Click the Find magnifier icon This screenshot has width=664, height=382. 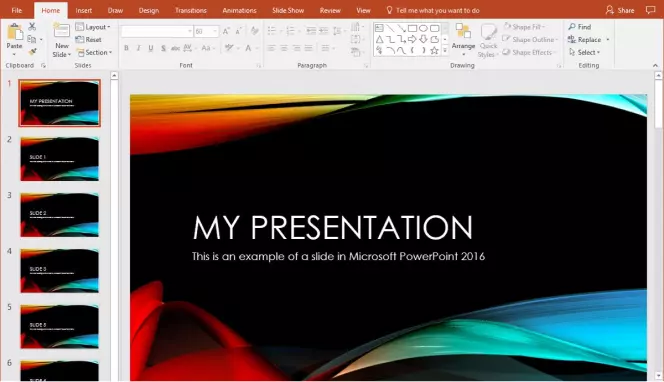tap(572, 27)
